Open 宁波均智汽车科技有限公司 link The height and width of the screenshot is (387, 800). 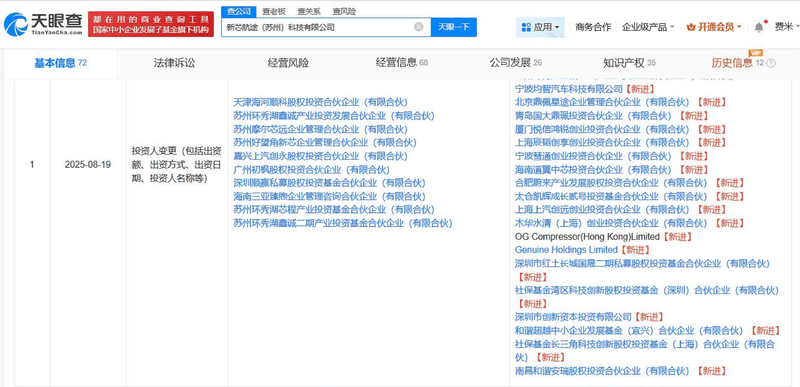[569, 89]
